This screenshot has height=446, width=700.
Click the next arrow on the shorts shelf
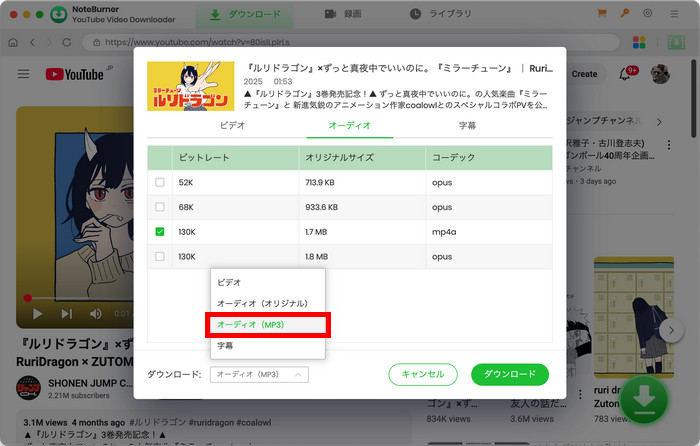click(x=671, y=331)
